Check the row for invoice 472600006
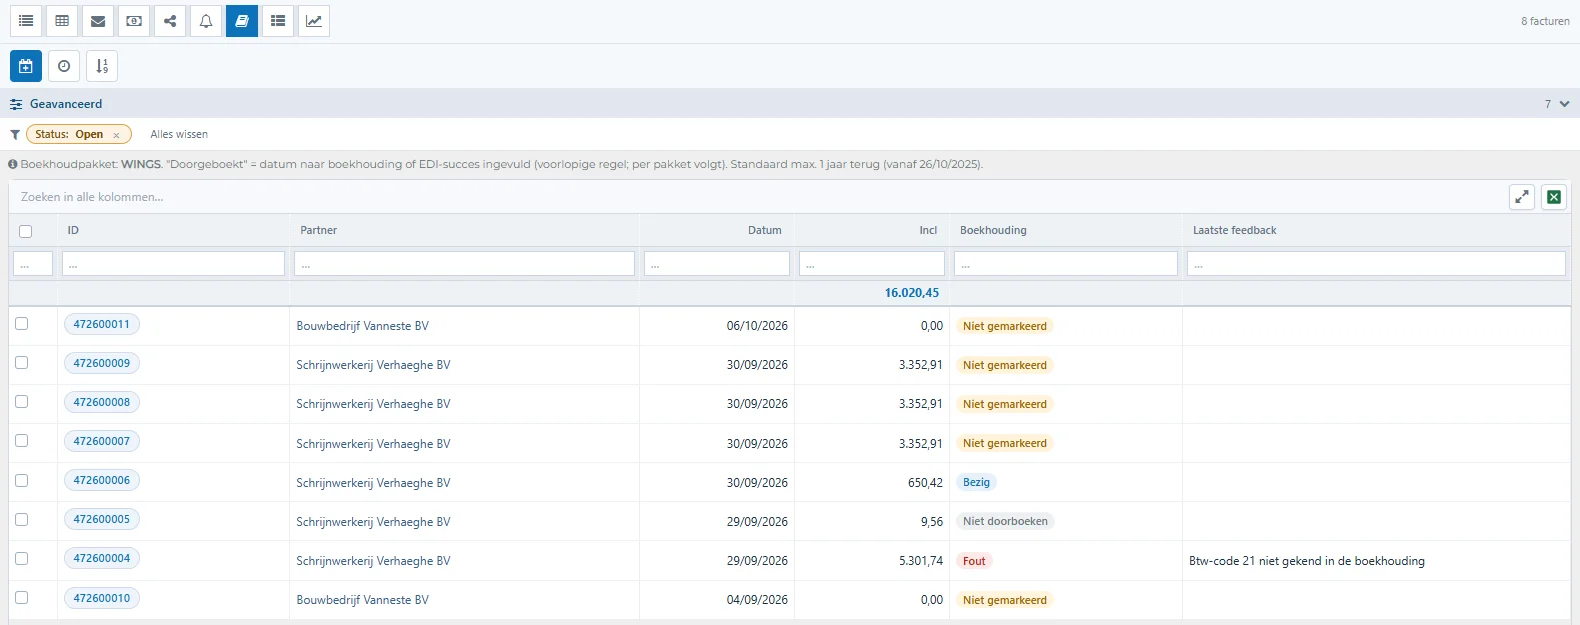Screen dimensions: 1580x625 [x=22, y=481]
